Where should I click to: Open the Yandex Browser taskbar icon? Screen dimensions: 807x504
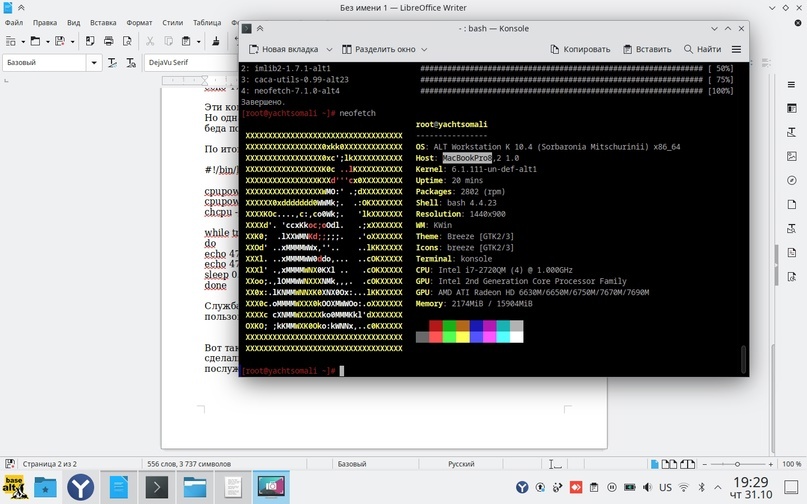(x=80, y=487)
